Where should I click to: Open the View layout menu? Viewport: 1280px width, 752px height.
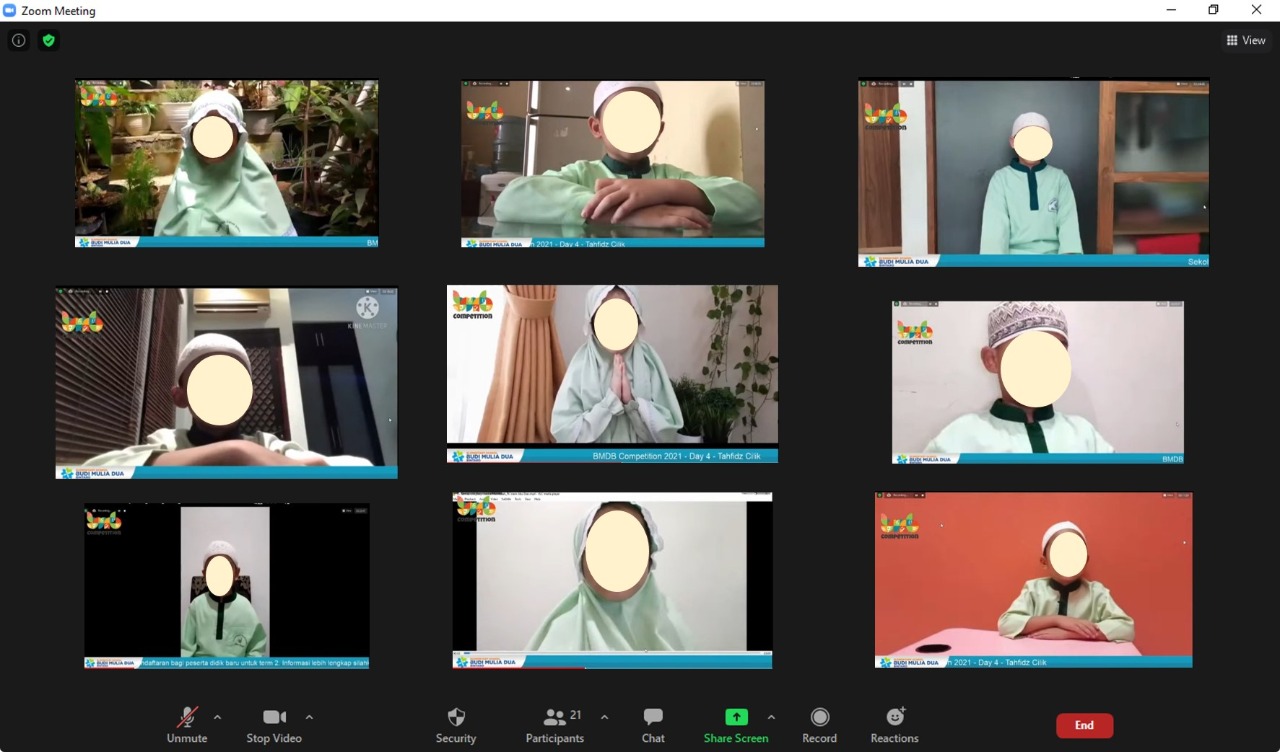point(1246,40)
